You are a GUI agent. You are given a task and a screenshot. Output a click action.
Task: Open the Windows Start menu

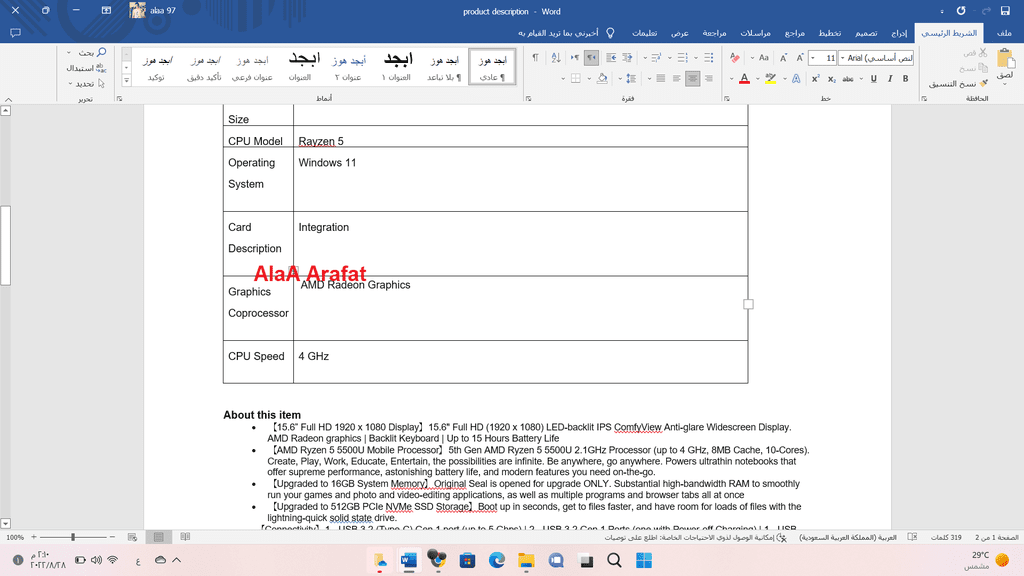[644, 560]
